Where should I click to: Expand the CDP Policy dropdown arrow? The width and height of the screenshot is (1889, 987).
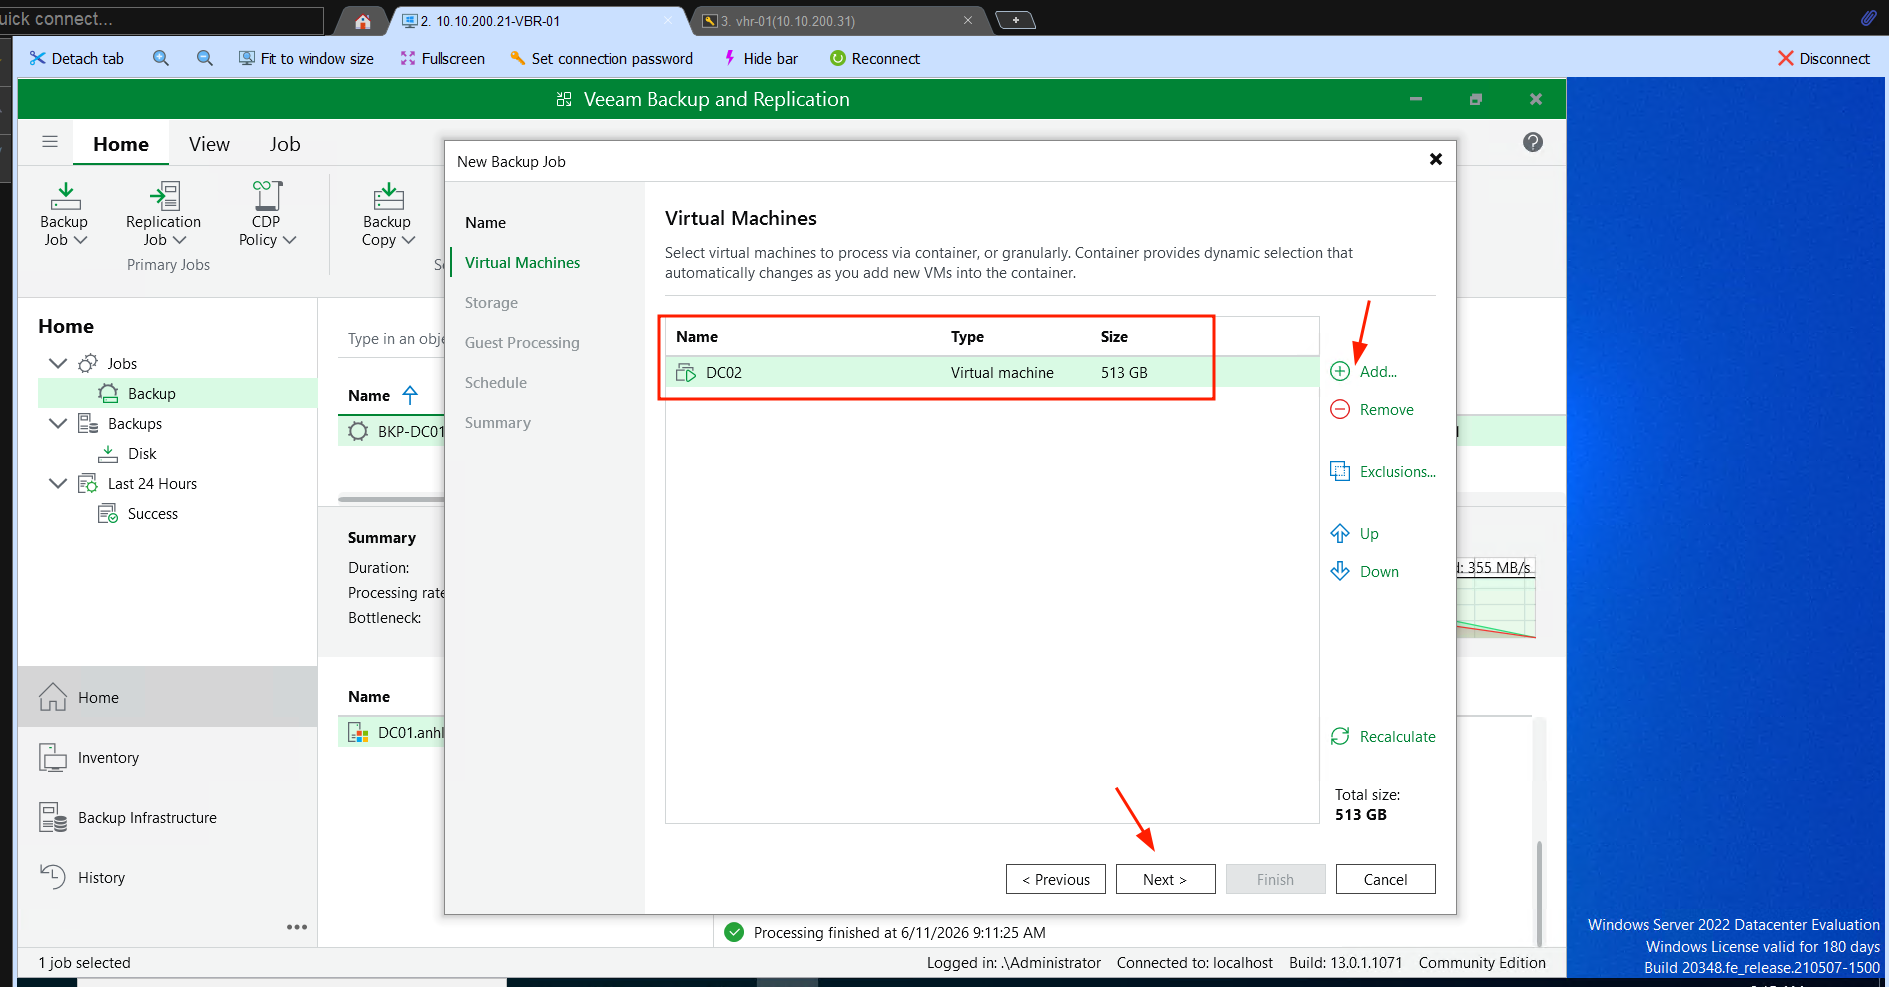coord(290,240)
